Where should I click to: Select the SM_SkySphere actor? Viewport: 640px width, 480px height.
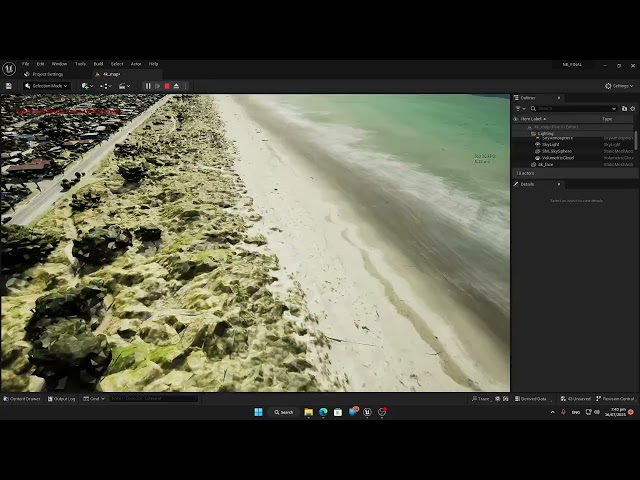click(573, 151)
